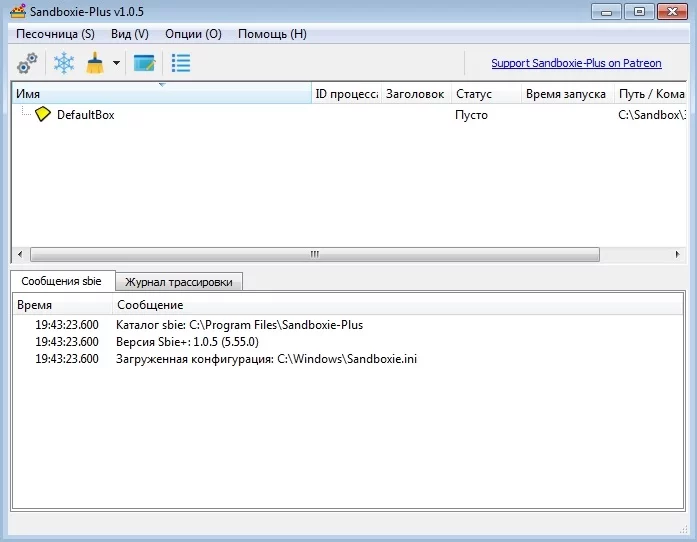
Task: Maximize the Sandboxie-Plus window
Action: [639, 12]
